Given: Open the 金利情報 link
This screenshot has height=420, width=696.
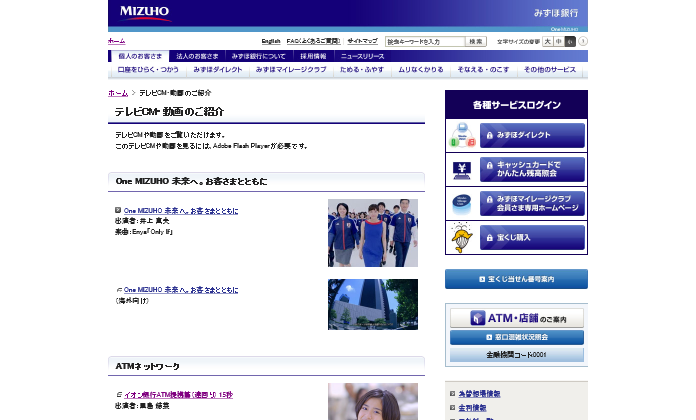Looking at the screenshot, I should 472,407.
